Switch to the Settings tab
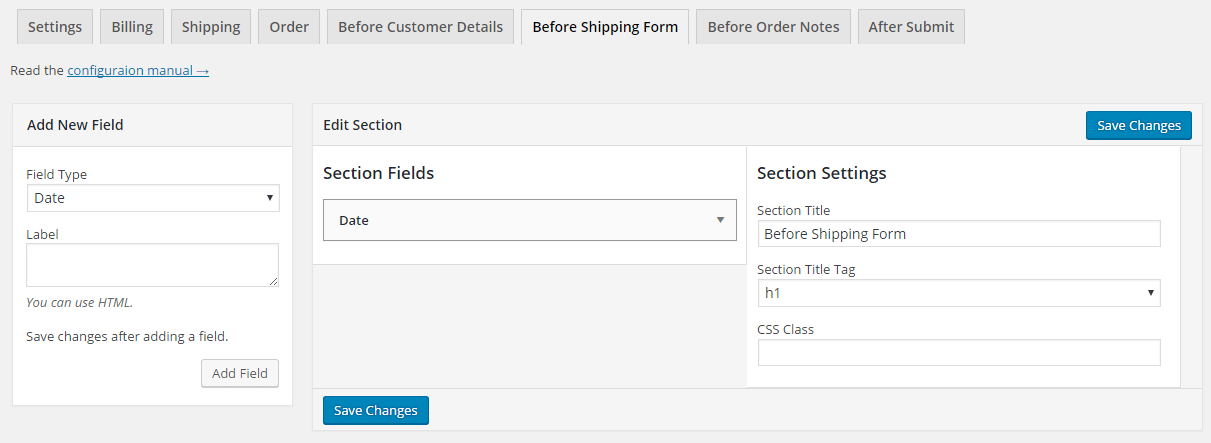1211x443 pixels. click(x=55, y=27)
